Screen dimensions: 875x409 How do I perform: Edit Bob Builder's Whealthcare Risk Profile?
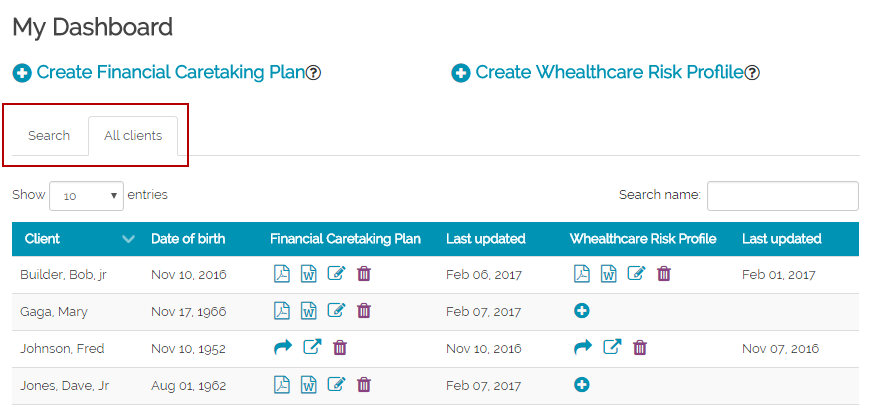637,274
